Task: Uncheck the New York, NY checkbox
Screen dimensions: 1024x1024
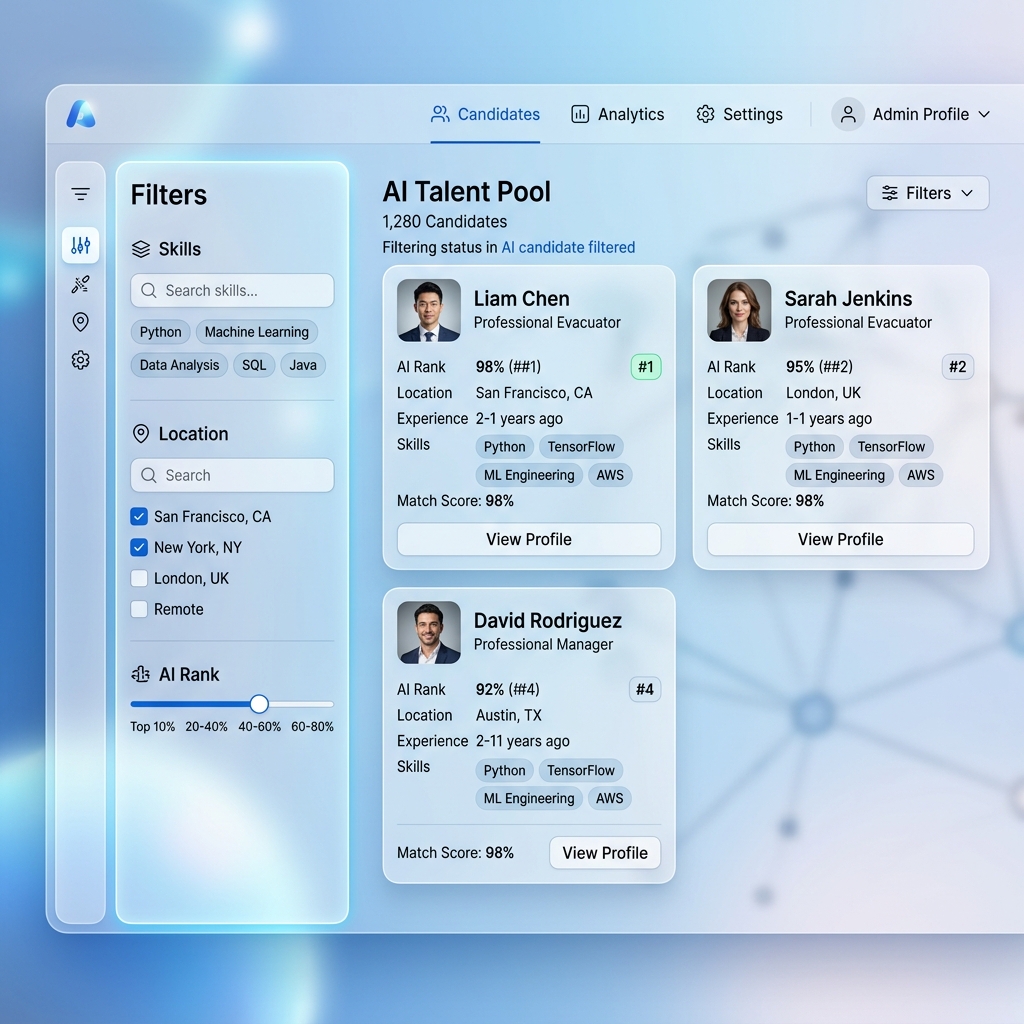Action: [138, 547]
